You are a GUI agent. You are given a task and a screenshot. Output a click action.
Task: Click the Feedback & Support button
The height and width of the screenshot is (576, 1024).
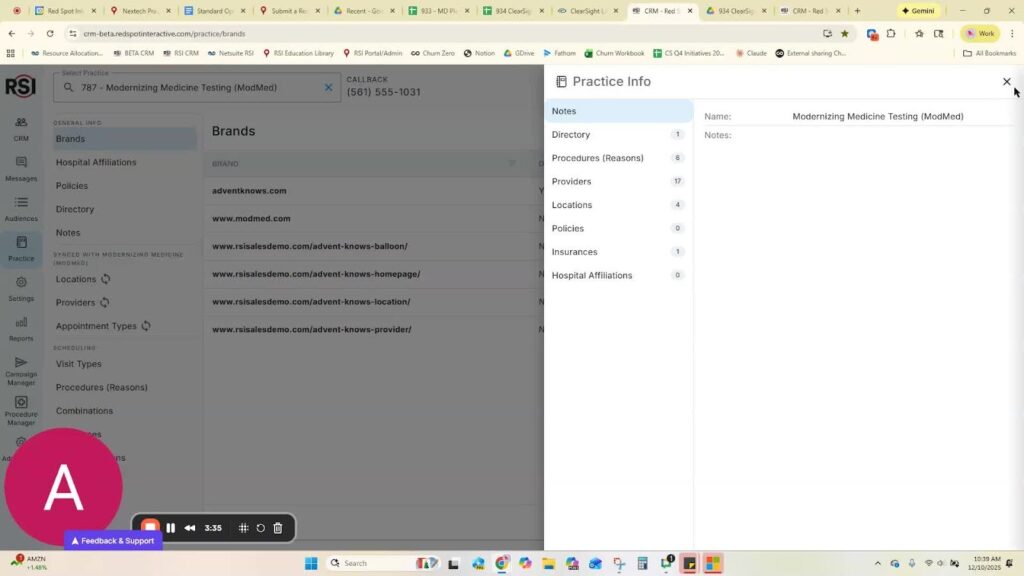tap(113, 541)
